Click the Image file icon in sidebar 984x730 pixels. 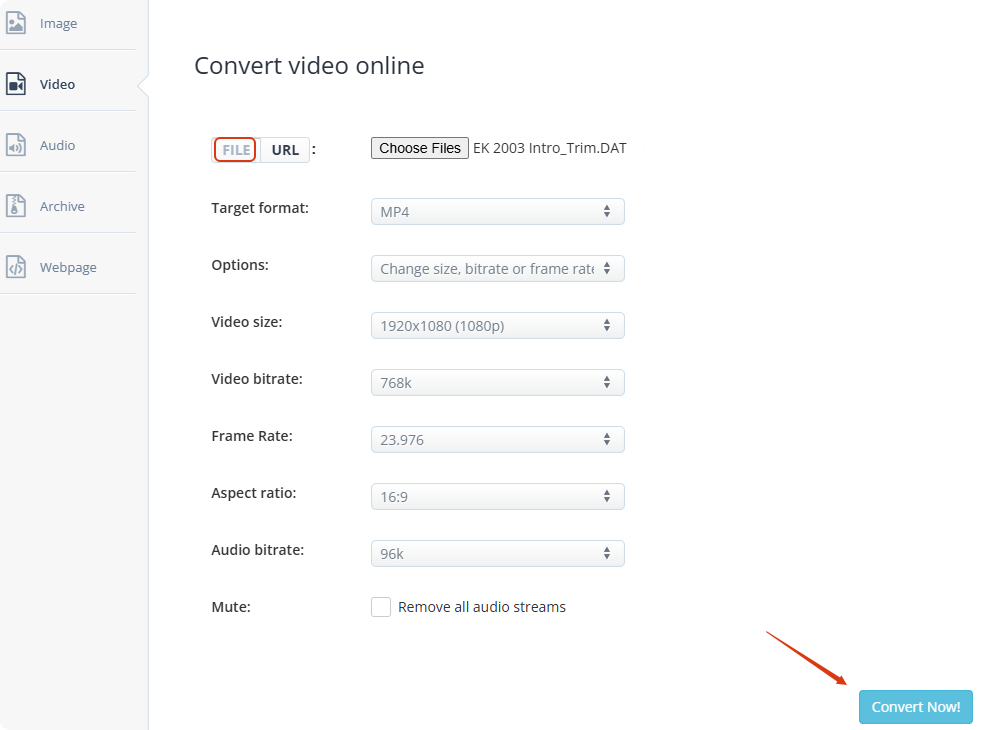(16, 23)
